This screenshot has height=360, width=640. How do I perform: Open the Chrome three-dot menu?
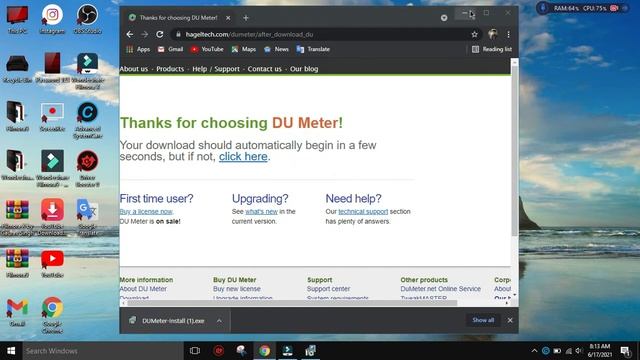click(508, 35)
